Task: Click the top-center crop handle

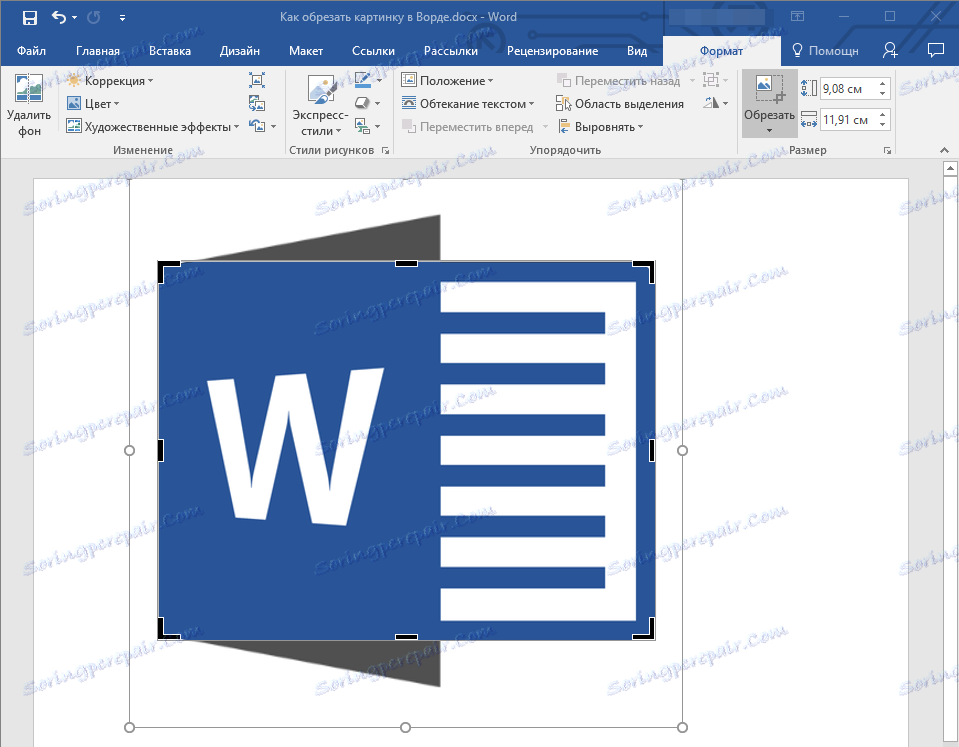Action: (406, 264)
